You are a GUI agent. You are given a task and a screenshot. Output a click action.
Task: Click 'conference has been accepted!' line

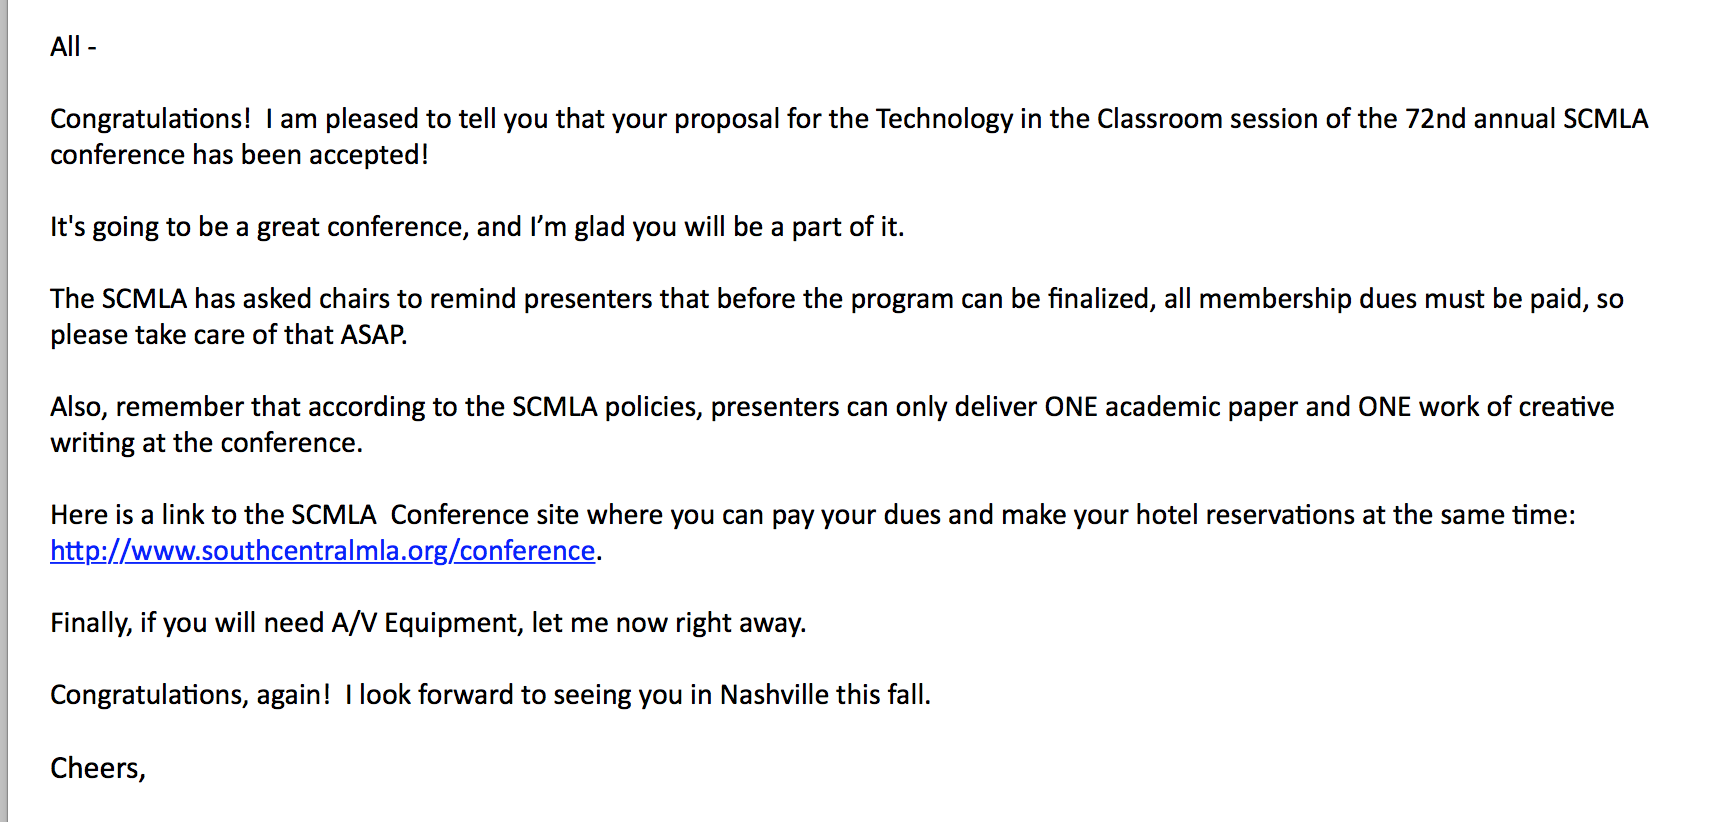pos(239,155)
